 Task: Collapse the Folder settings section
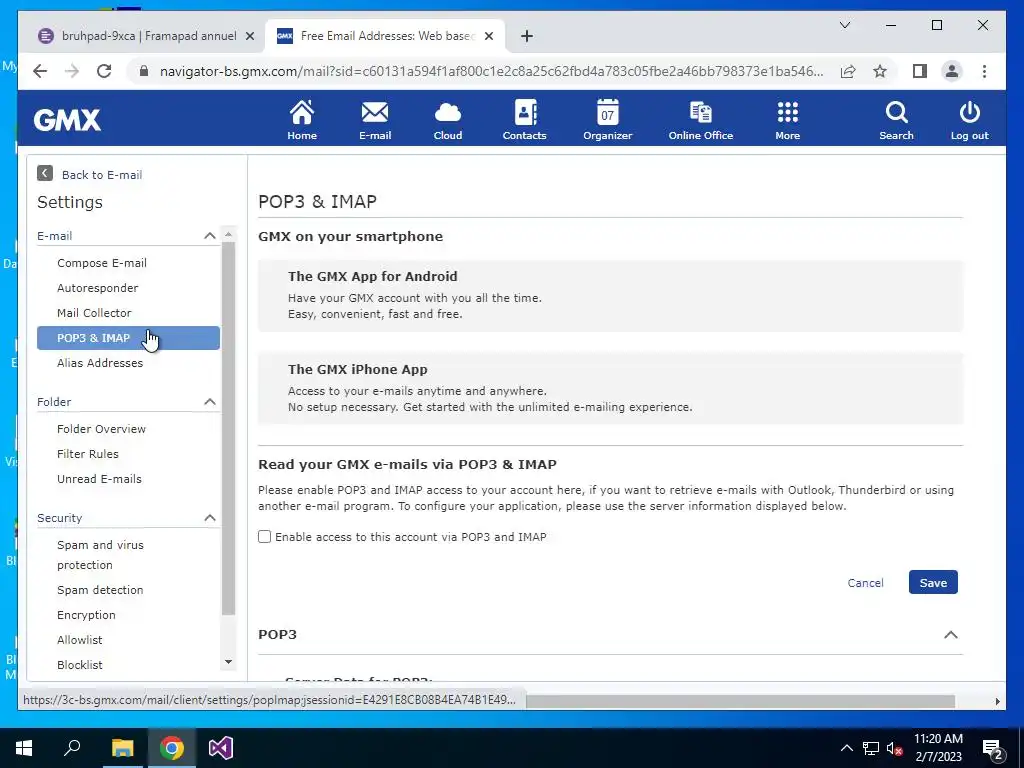pos(210,402)
